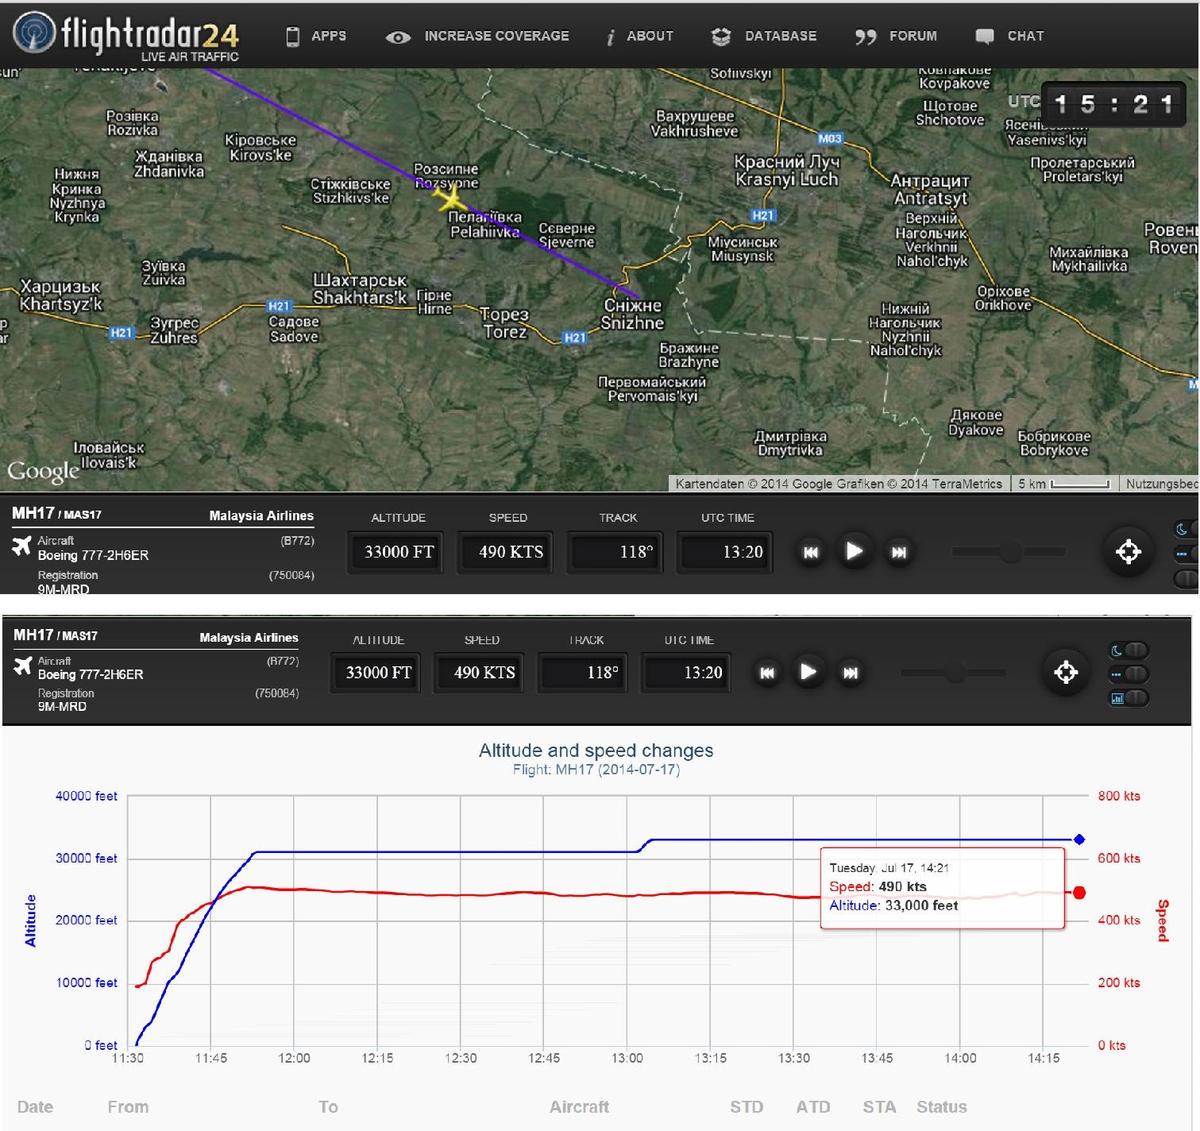The width and height of the screenshot is (1200, 1131).
Task: Toggle the chart graph switch above graph
Action: point(1130,698)
